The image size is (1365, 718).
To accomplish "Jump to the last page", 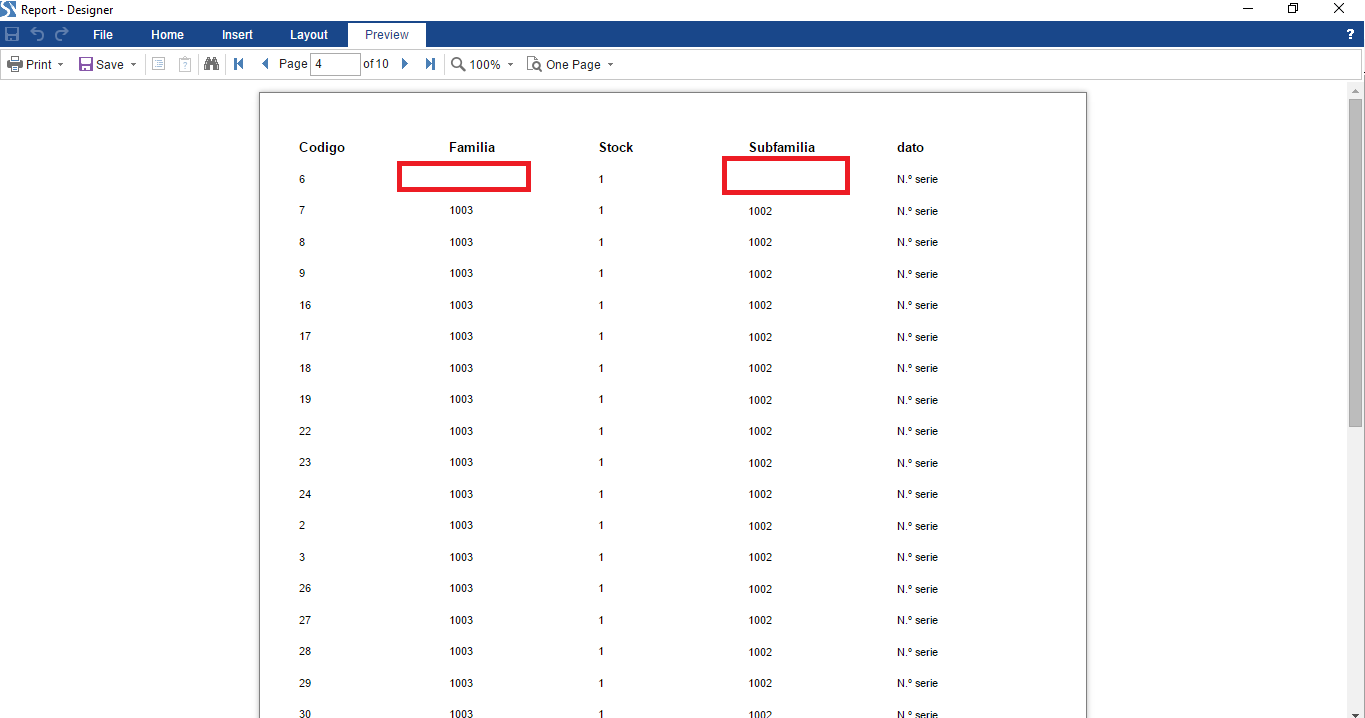I will coord(430,64).
